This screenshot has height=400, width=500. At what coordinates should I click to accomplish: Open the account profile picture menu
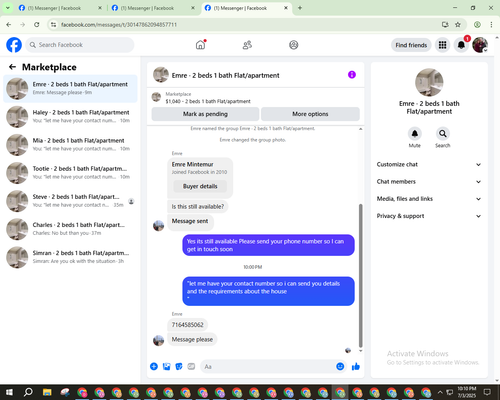coord(480,45)
